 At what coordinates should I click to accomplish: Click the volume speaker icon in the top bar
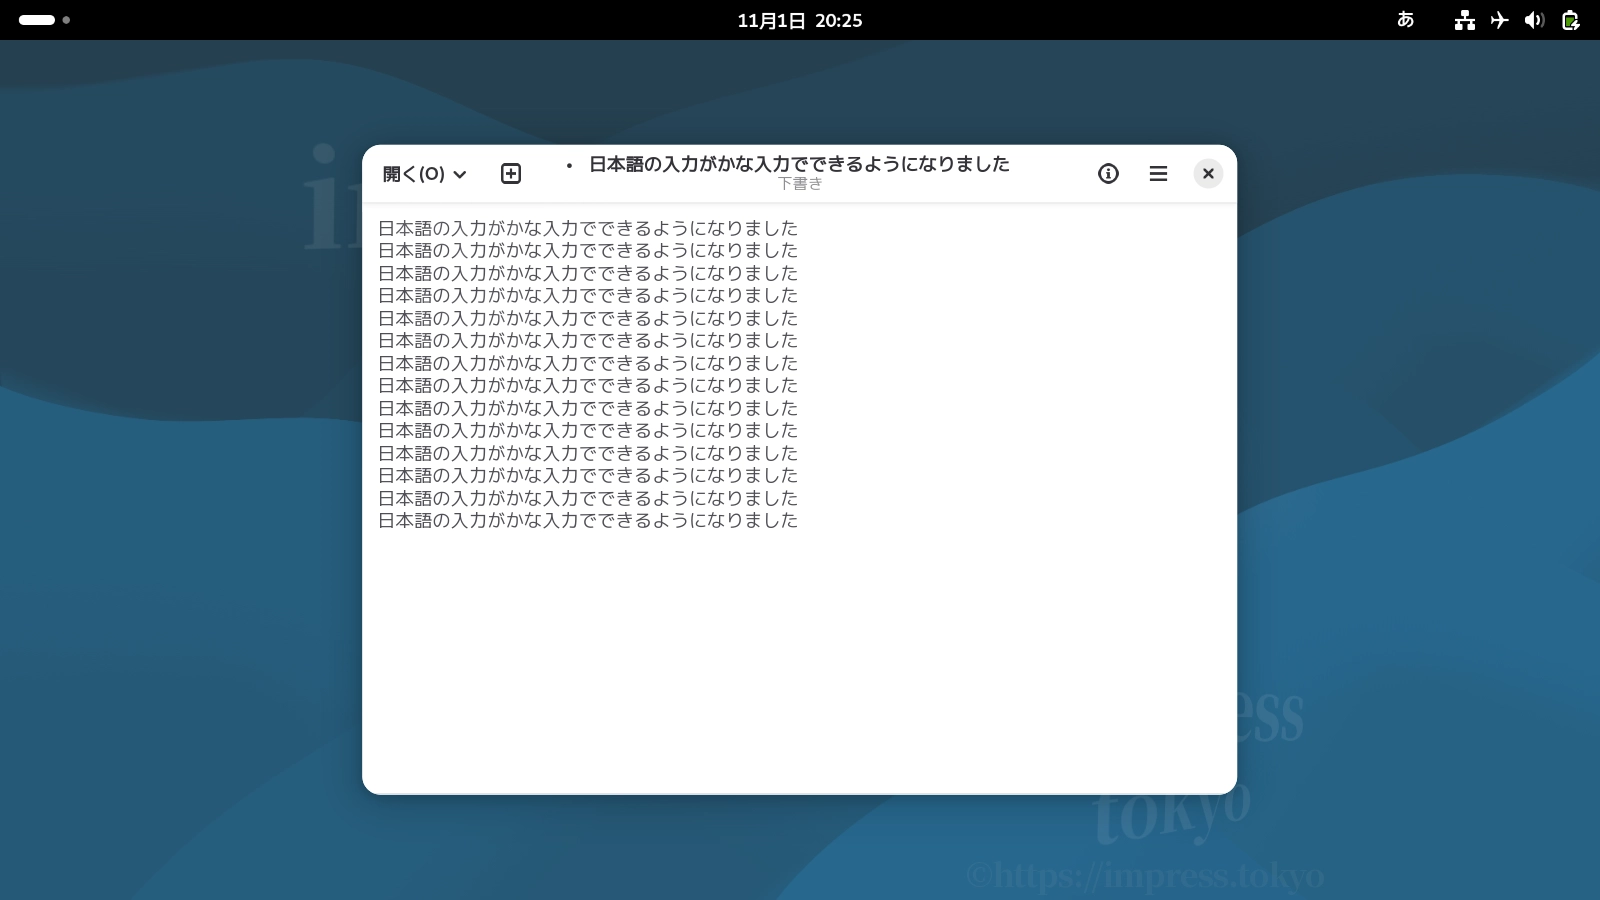[x=1534, y=20]
